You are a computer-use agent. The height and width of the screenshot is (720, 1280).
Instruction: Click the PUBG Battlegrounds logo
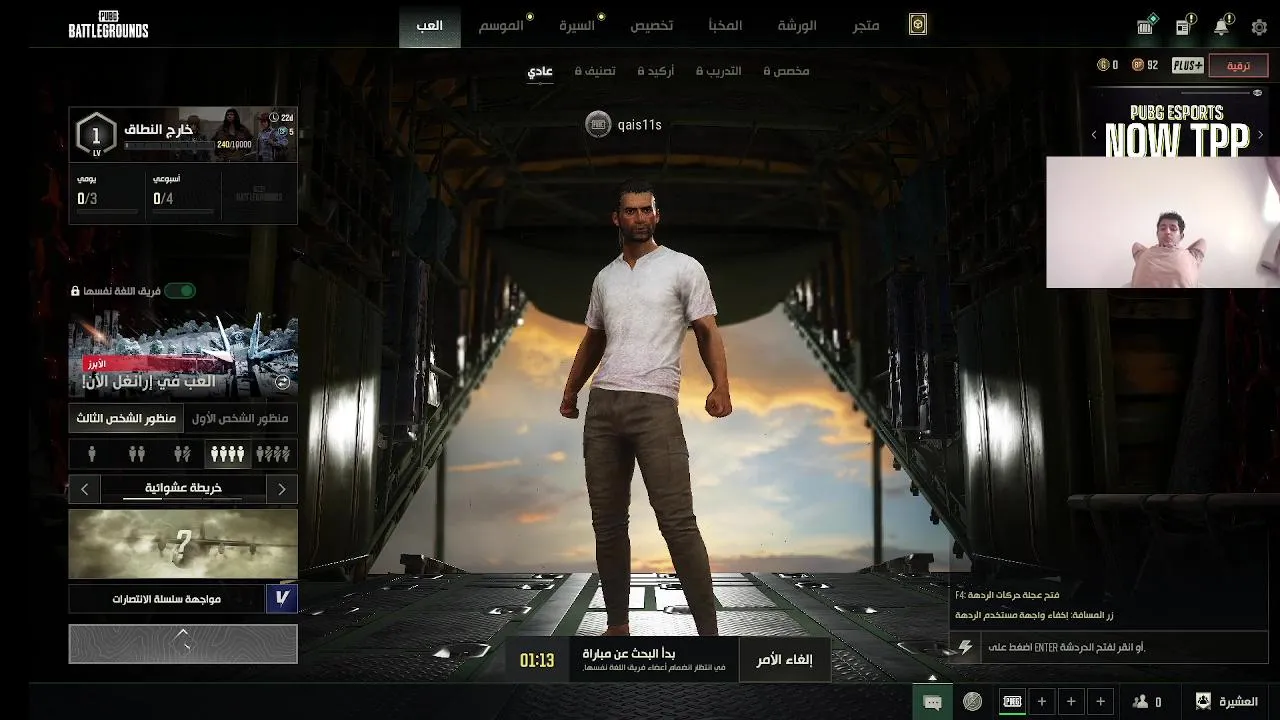click(108, 26)
